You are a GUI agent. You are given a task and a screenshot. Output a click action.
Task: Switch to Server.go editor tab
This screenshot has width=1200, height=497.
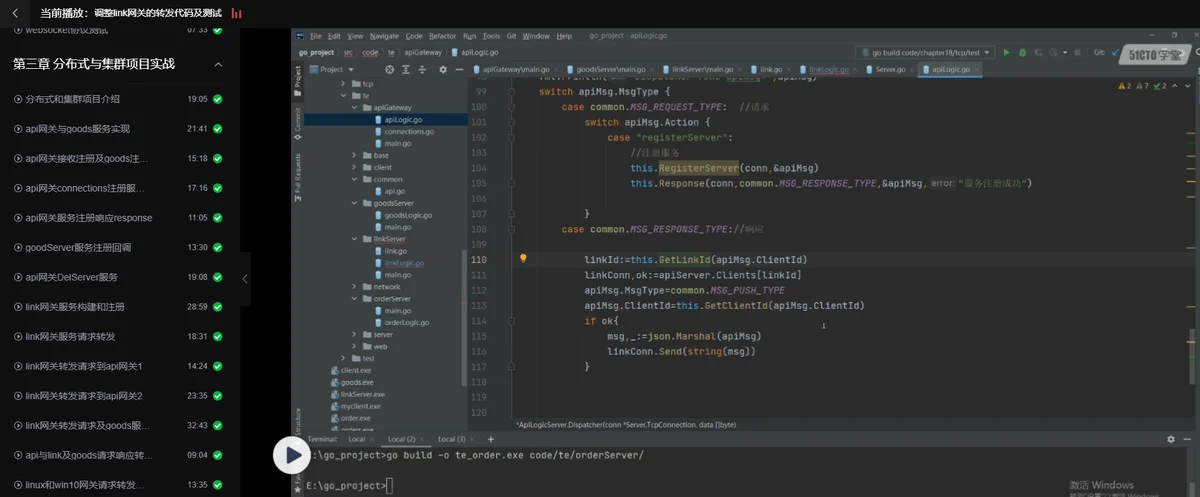point(888,70)
